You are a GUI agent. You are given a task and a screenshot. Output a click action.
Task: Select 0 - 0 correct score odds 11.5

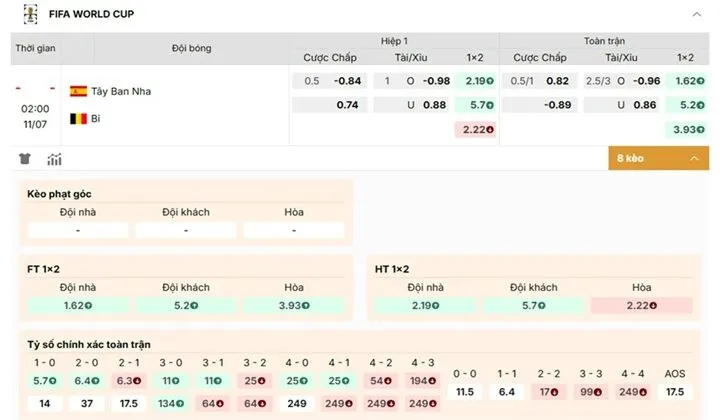pyautogui.click(x=465, y=392)
